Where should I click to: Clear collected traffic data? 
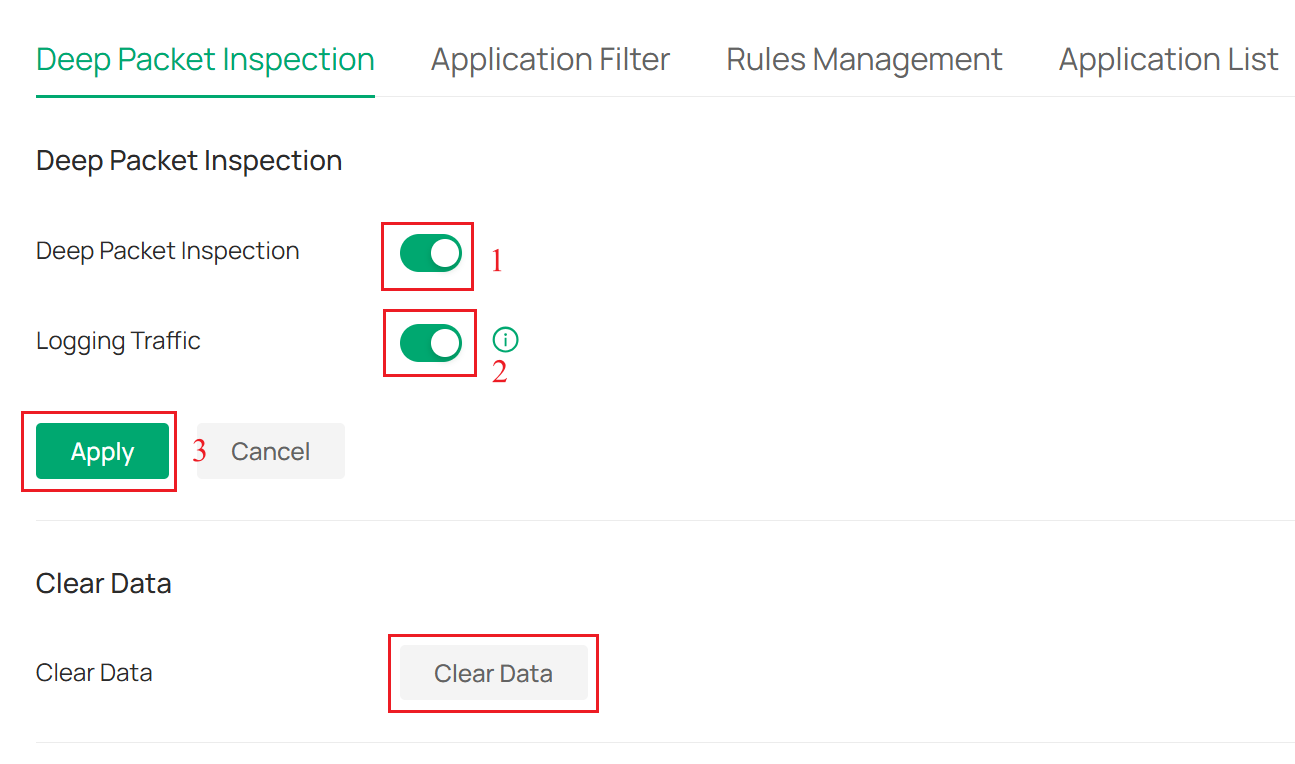[493, 673]
